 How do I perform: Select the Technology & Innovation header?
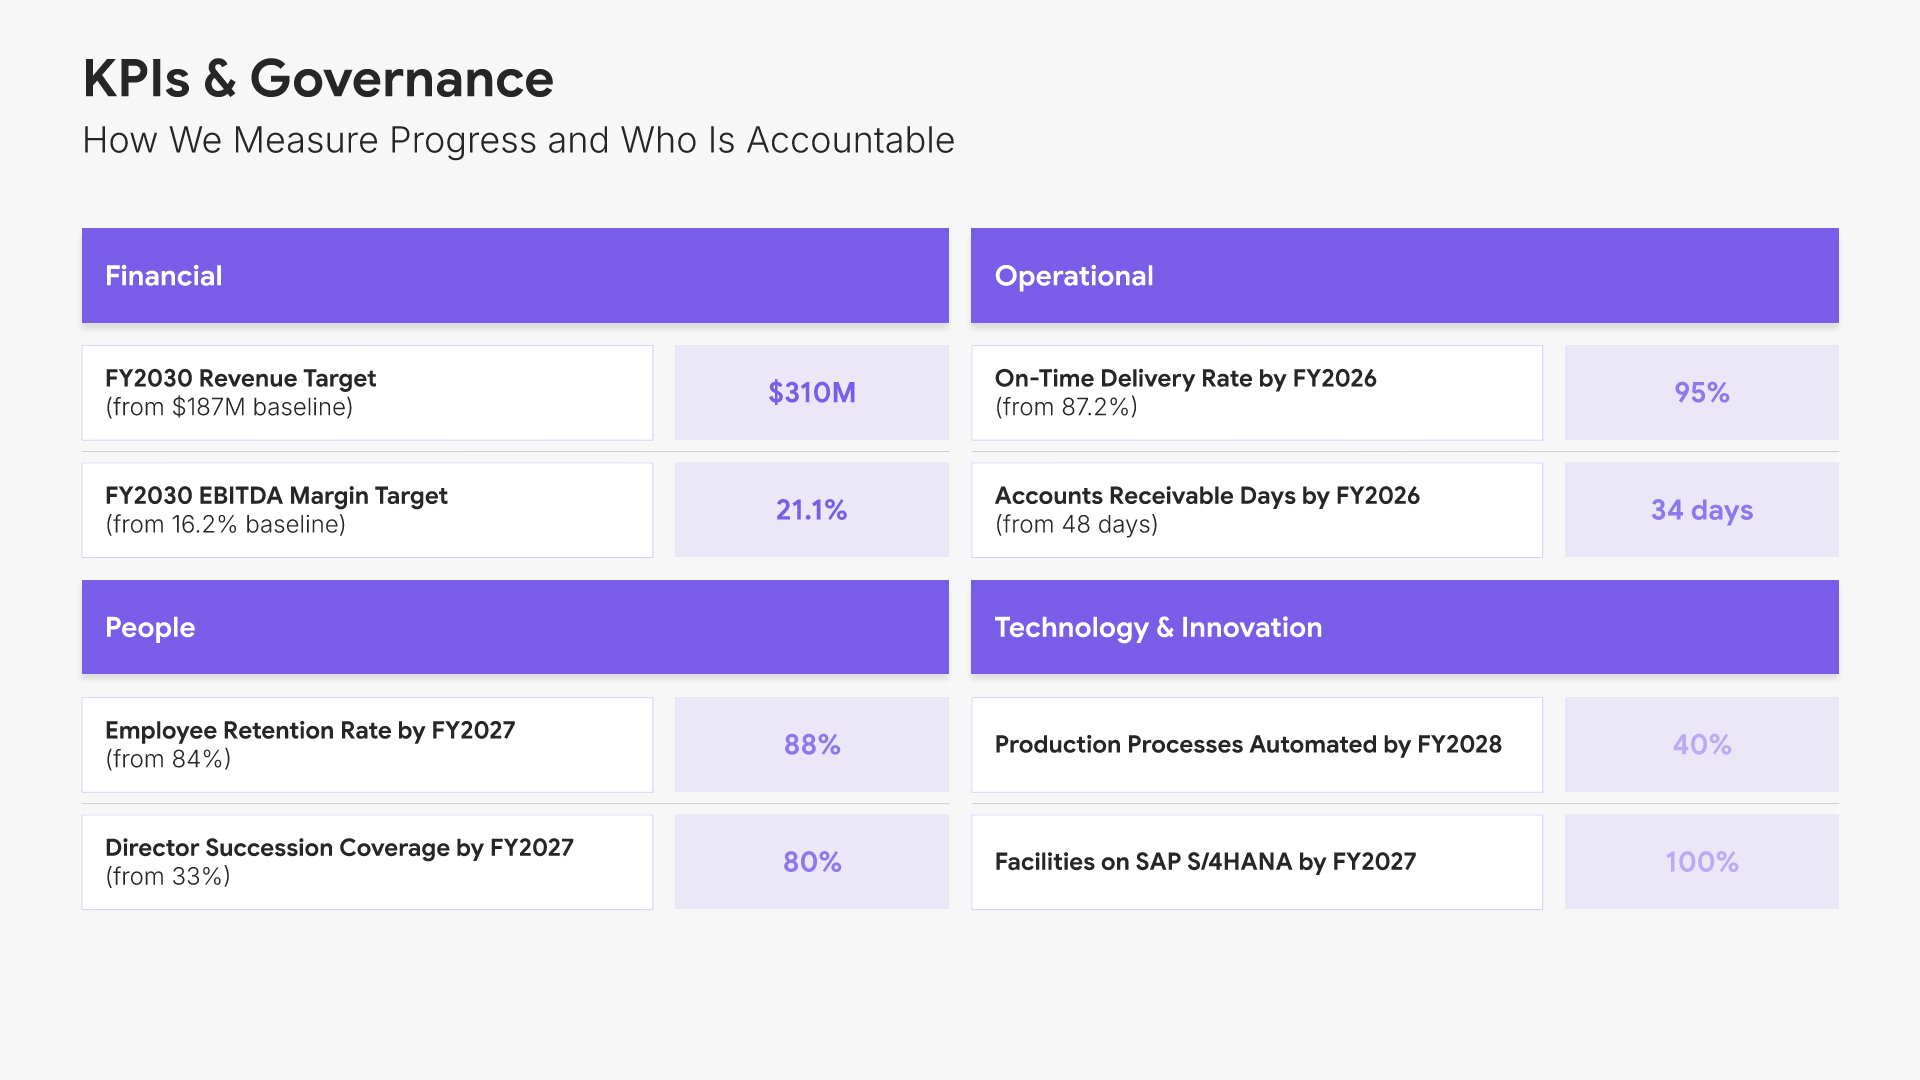point(1404,627)
